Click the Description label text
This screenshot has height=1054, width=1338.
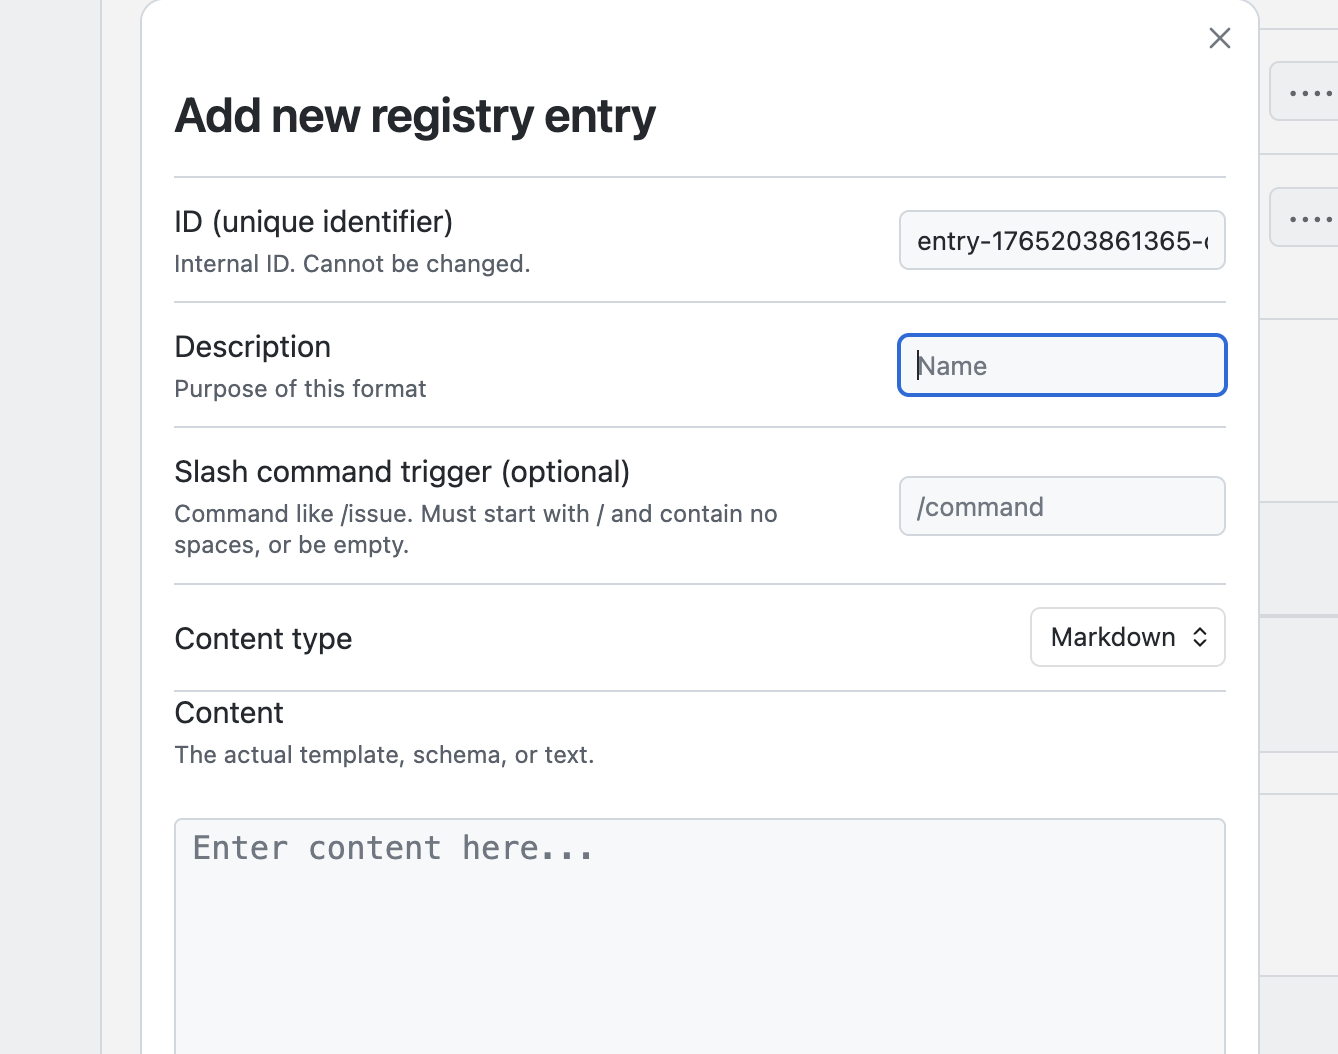[252, 346]
